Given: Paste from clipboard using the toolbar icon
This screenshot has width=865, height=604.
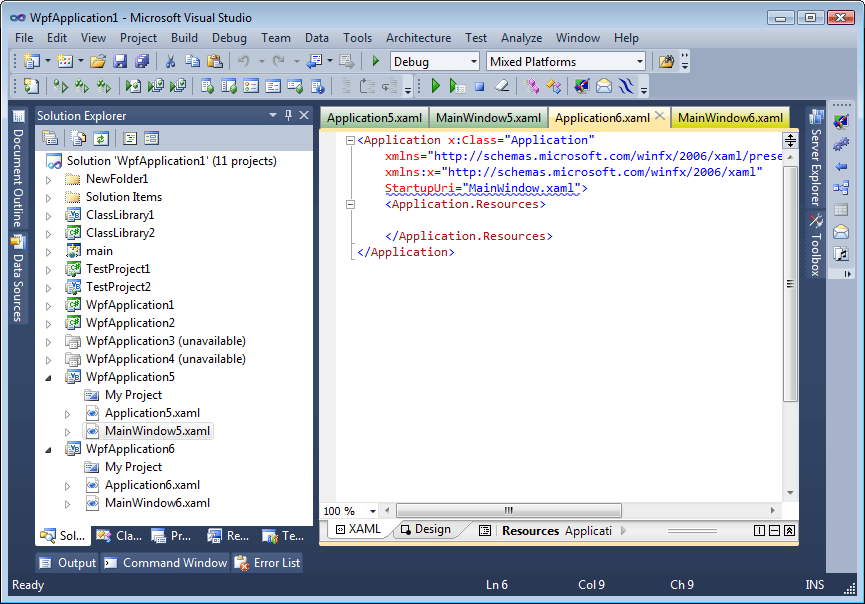Looking at the screenshot, I should click(x=214, y=61).
